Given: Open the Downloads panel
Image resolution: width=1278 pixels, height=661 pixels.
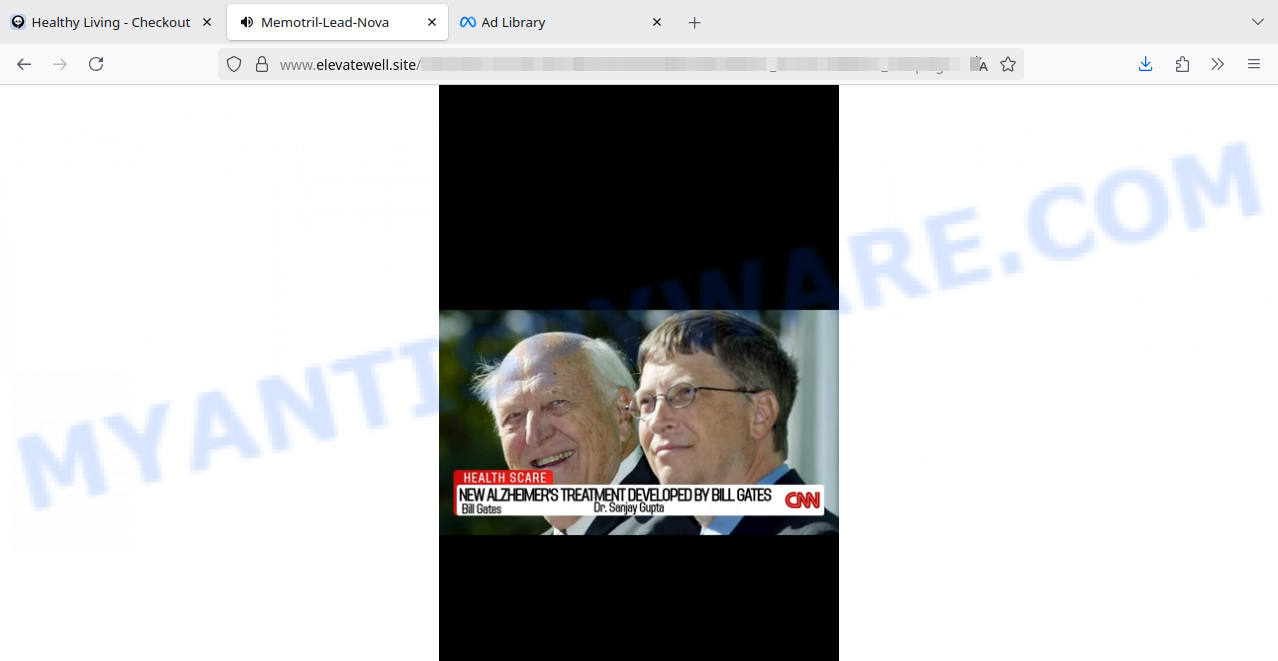Looking at the screenshot, I should pyautogui.click(x=1146, y=64).
